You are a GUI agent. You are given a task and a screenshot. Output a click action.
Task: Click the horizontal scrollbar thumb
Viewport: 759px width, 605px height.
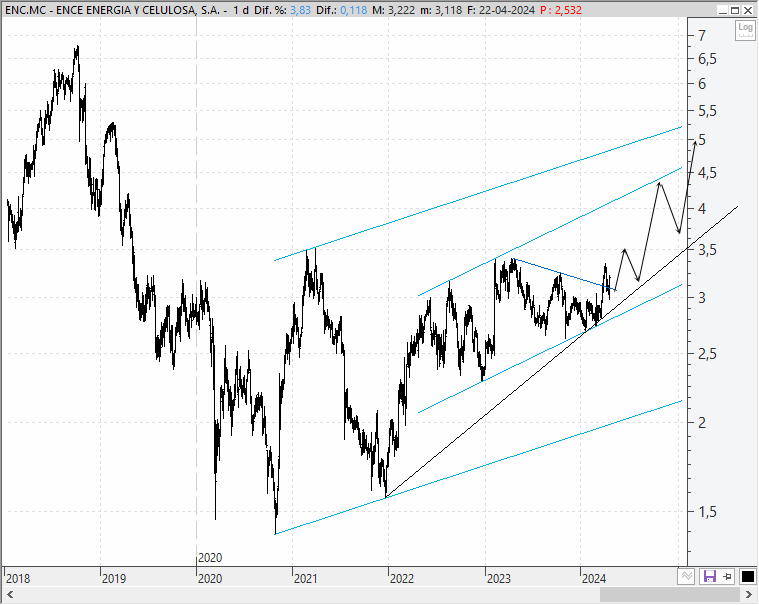669,594
